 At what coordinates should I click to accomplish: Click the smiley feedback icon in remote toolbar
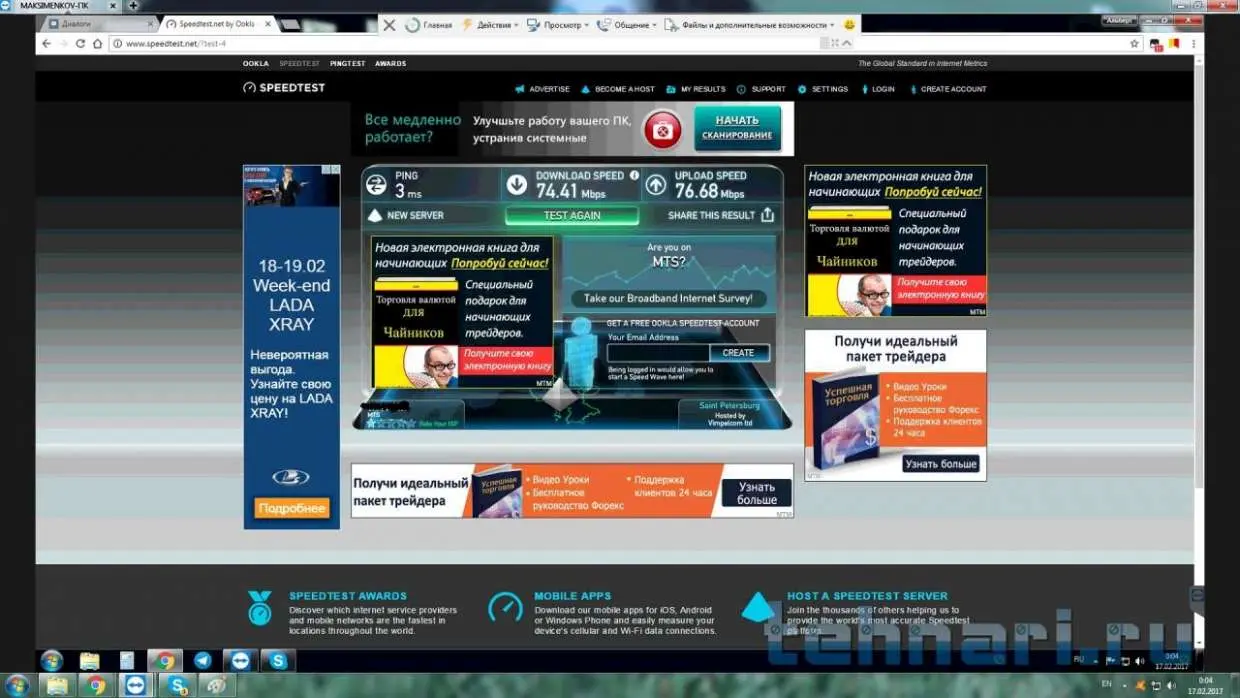point(850,25)
